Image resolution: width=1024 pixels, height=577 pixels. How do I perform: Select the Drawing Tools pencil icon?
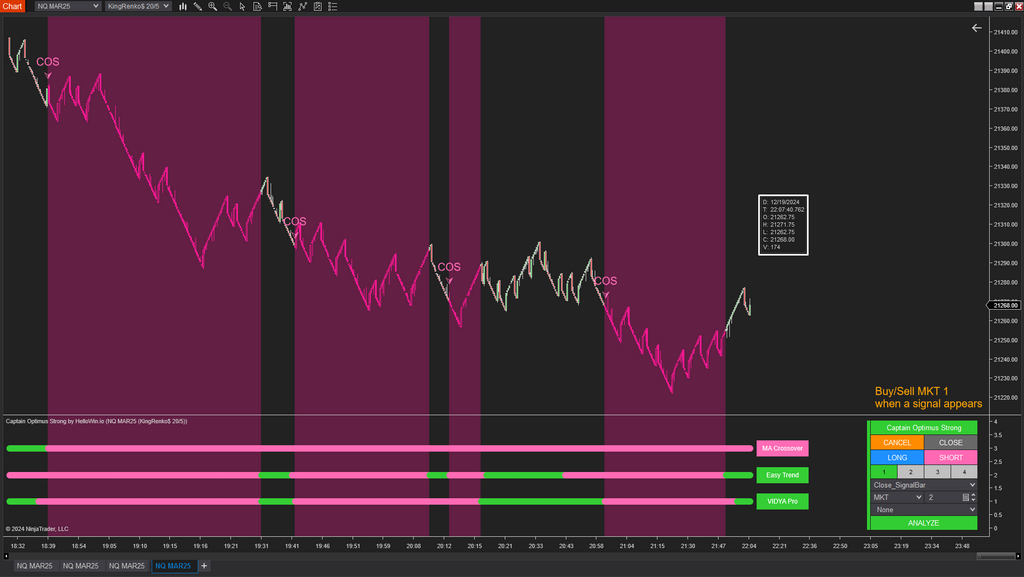pos(197,6)
